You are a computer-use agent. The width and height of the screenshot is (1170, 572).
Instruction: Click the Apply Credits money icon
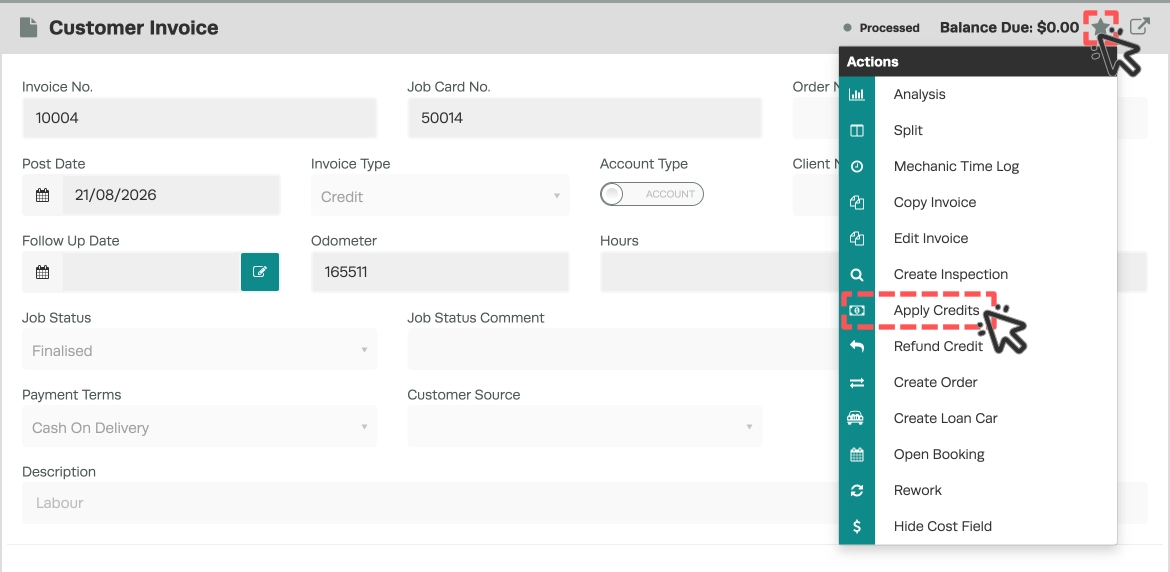pyautogui.click(x=857, y=310)
